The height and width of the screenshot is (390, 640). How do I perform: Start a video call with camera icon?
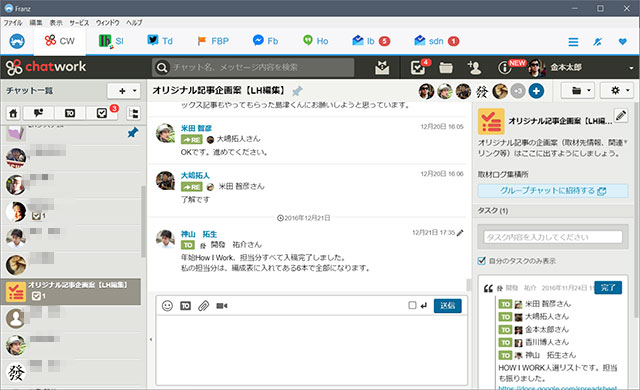222,306
